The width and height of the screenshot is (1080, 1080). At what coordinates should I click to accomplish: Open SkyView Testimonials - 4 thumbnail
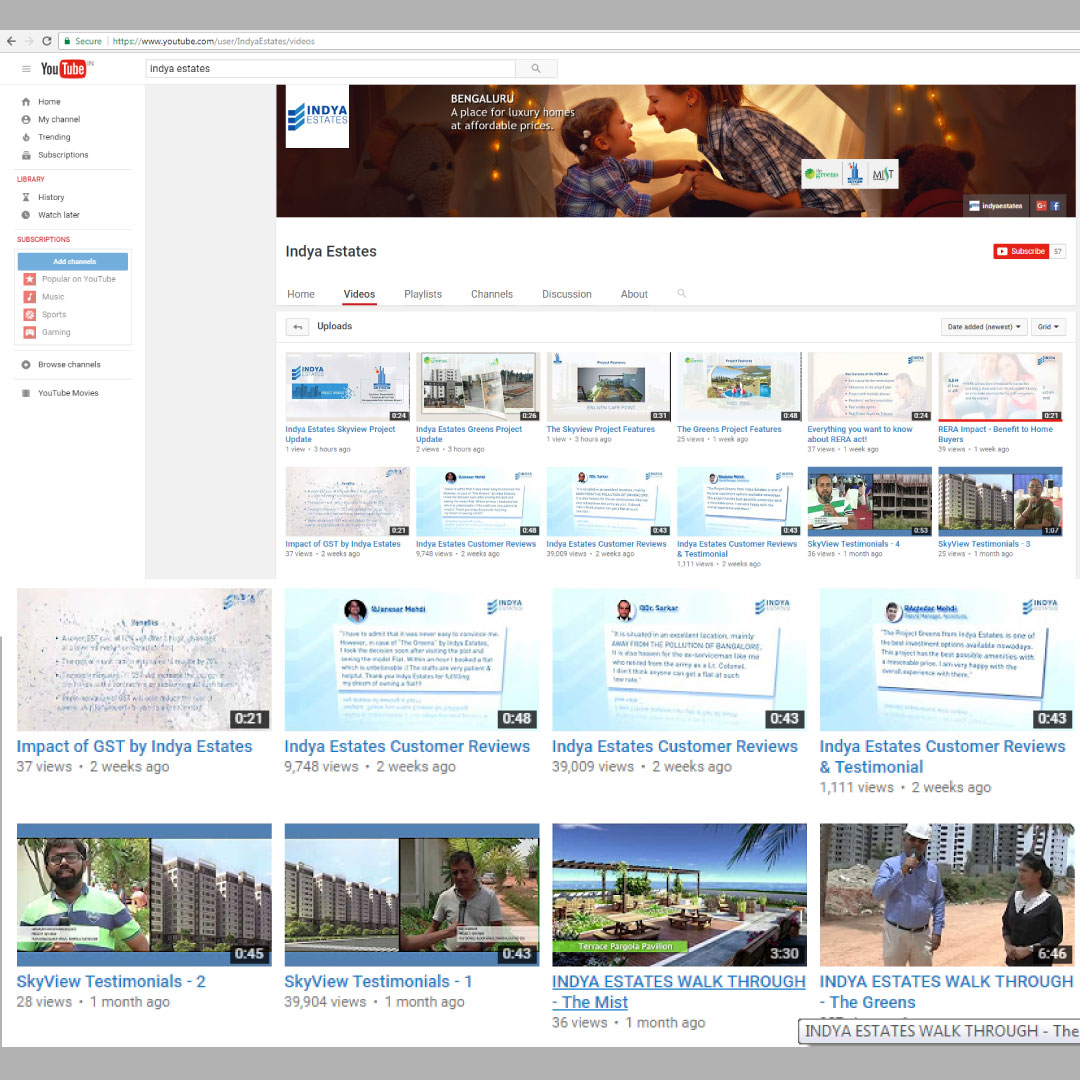point(869,501)
